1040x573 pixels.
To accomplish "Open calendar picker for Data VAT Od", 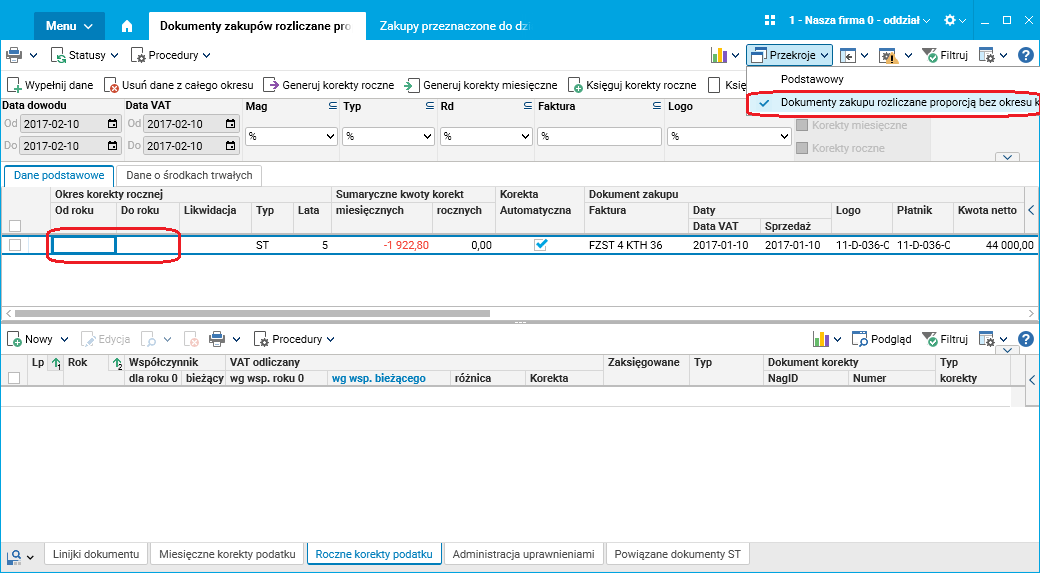I will [231, 123].
